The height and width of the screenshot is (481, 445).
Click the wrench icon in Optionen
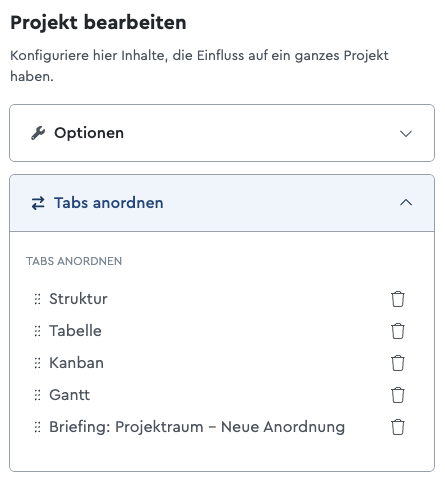[38, 133]
